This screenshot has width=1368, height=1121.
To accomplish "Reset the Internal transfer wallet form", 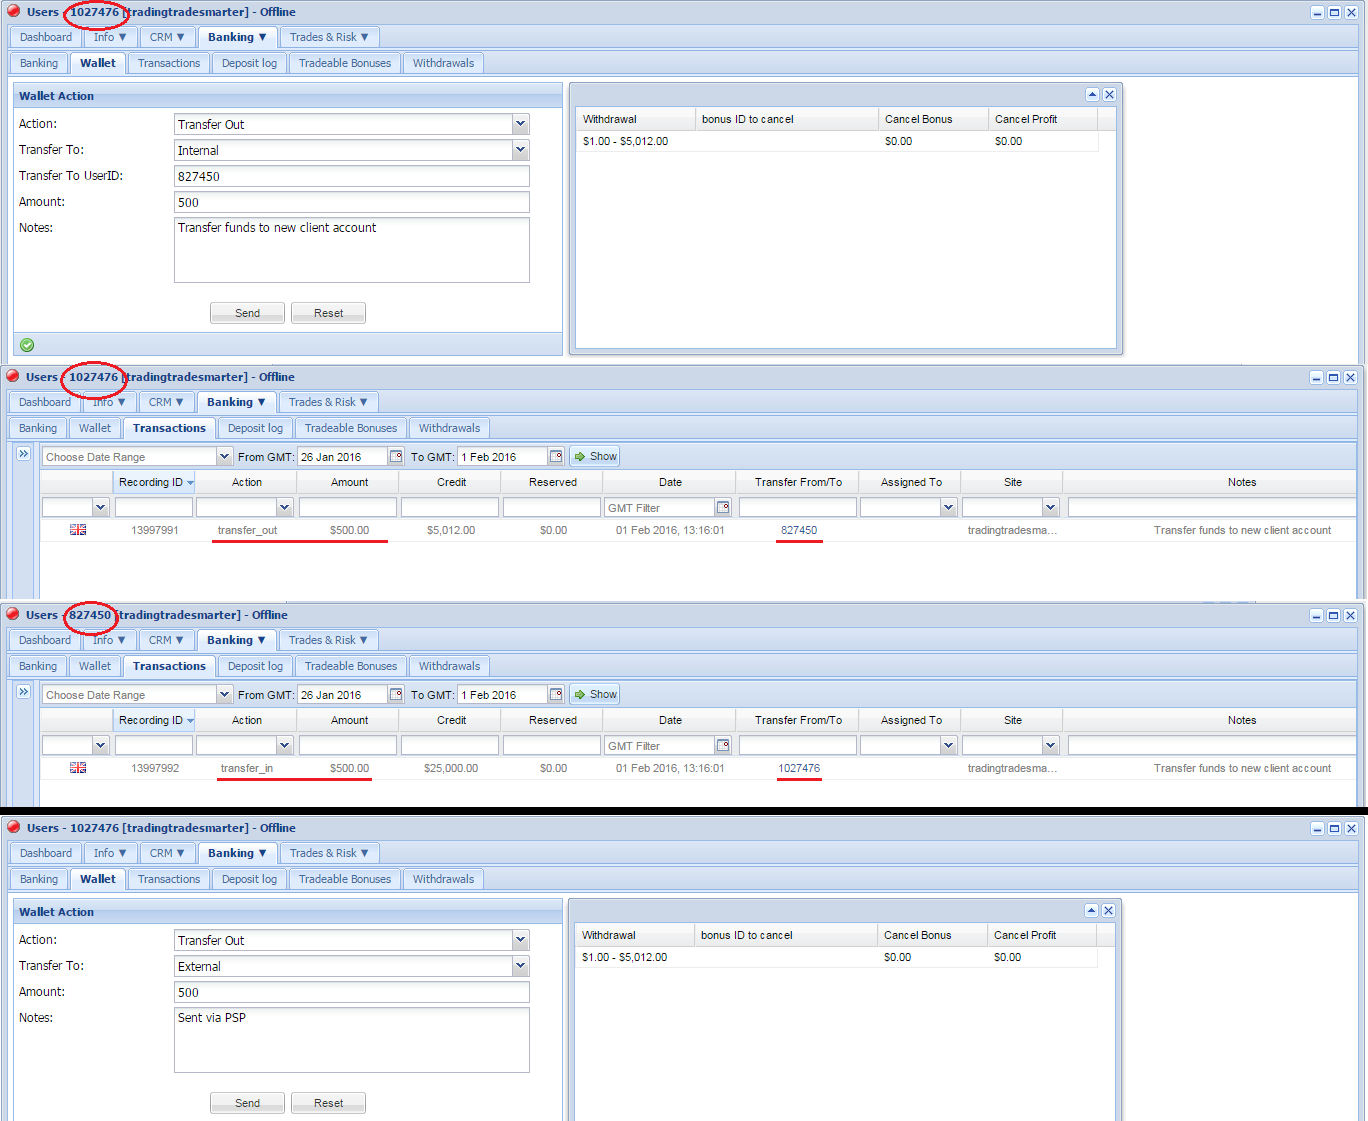I will click(x=328, y=313).
